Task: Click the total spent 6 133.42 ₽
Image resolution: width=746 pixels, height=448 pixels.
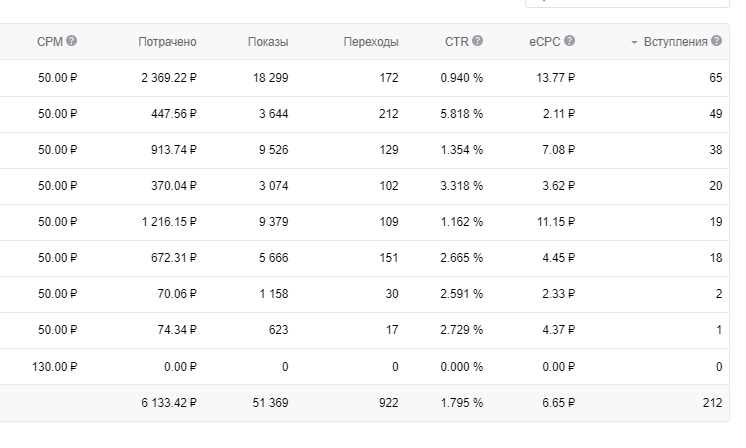Action: 169,403
